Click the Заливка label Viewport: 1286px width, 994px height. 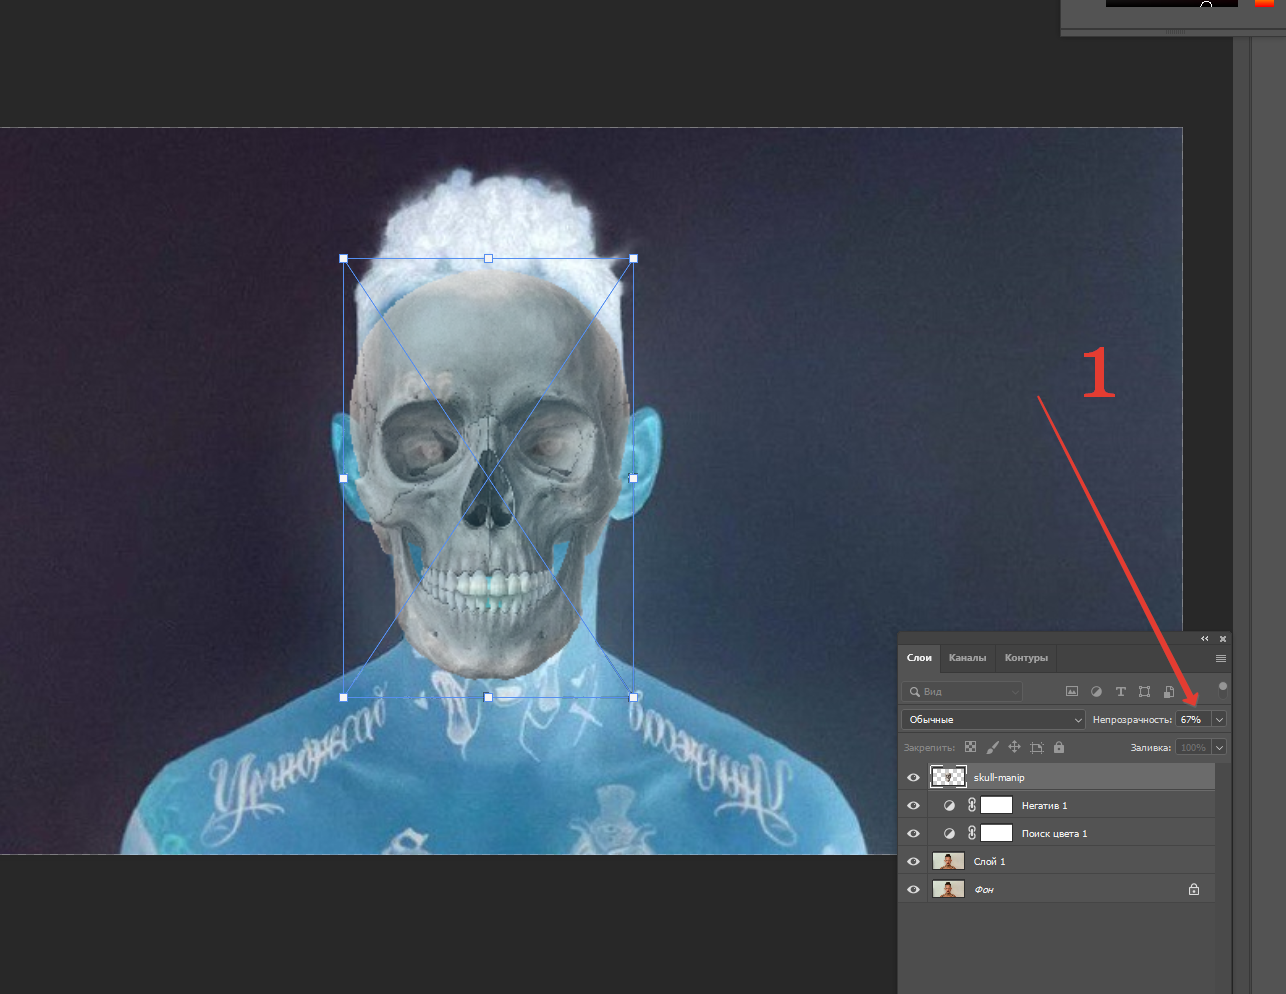click(1151, 748)
